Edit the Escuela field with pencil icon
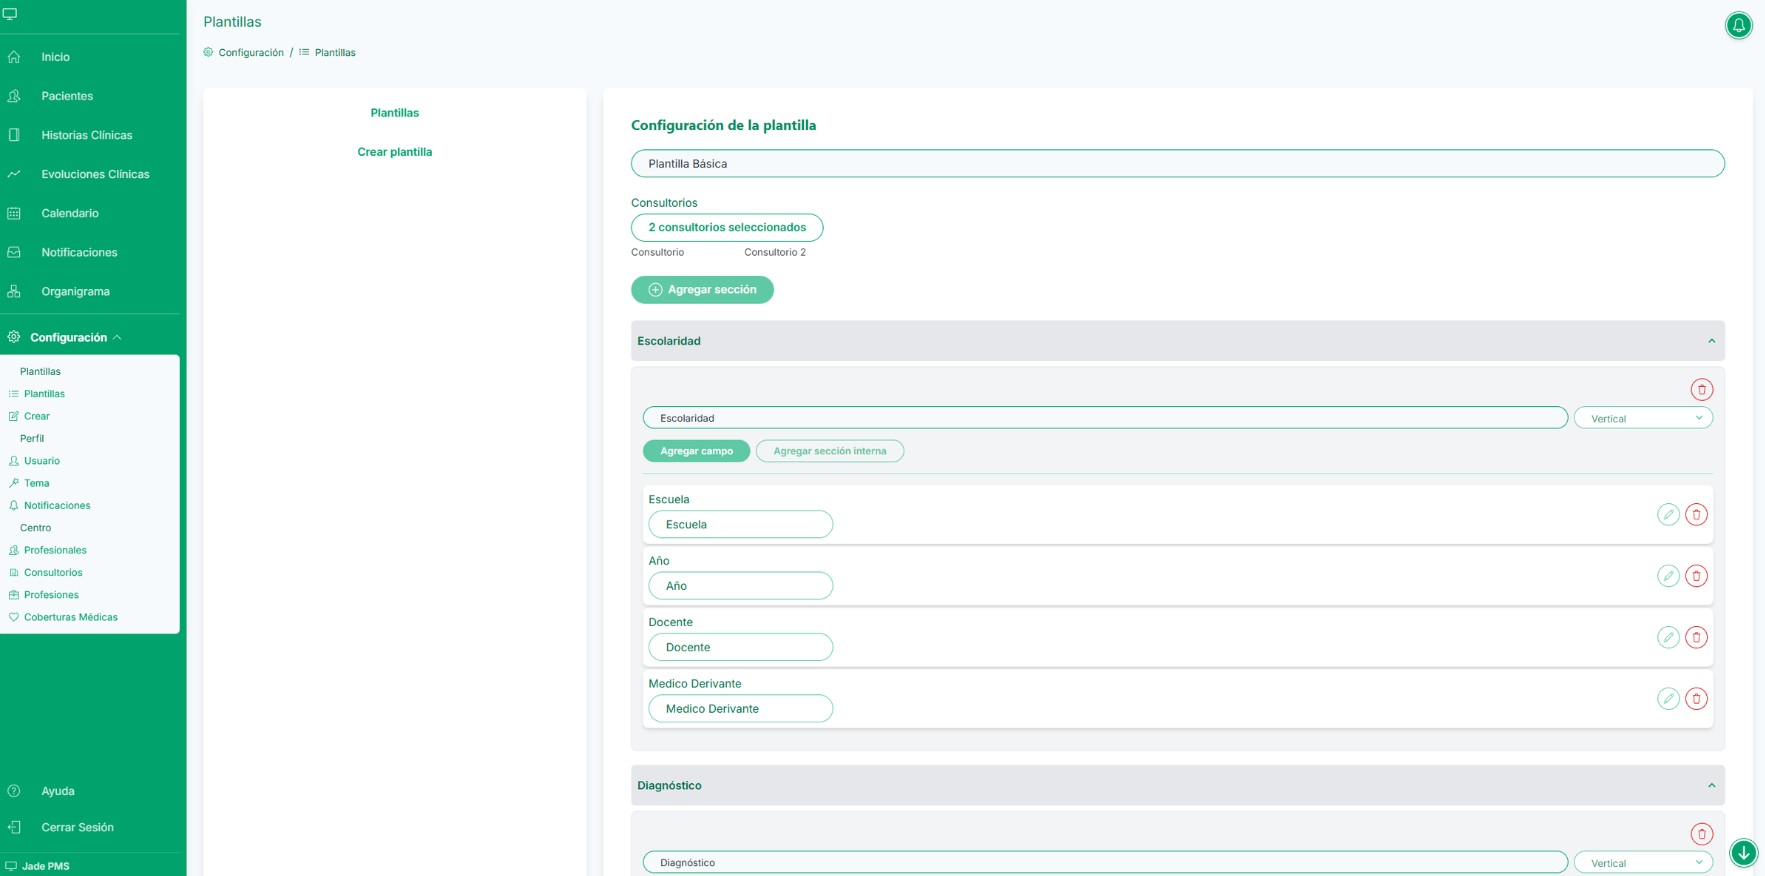The image size is (1765, 876). coord(1668,515)
